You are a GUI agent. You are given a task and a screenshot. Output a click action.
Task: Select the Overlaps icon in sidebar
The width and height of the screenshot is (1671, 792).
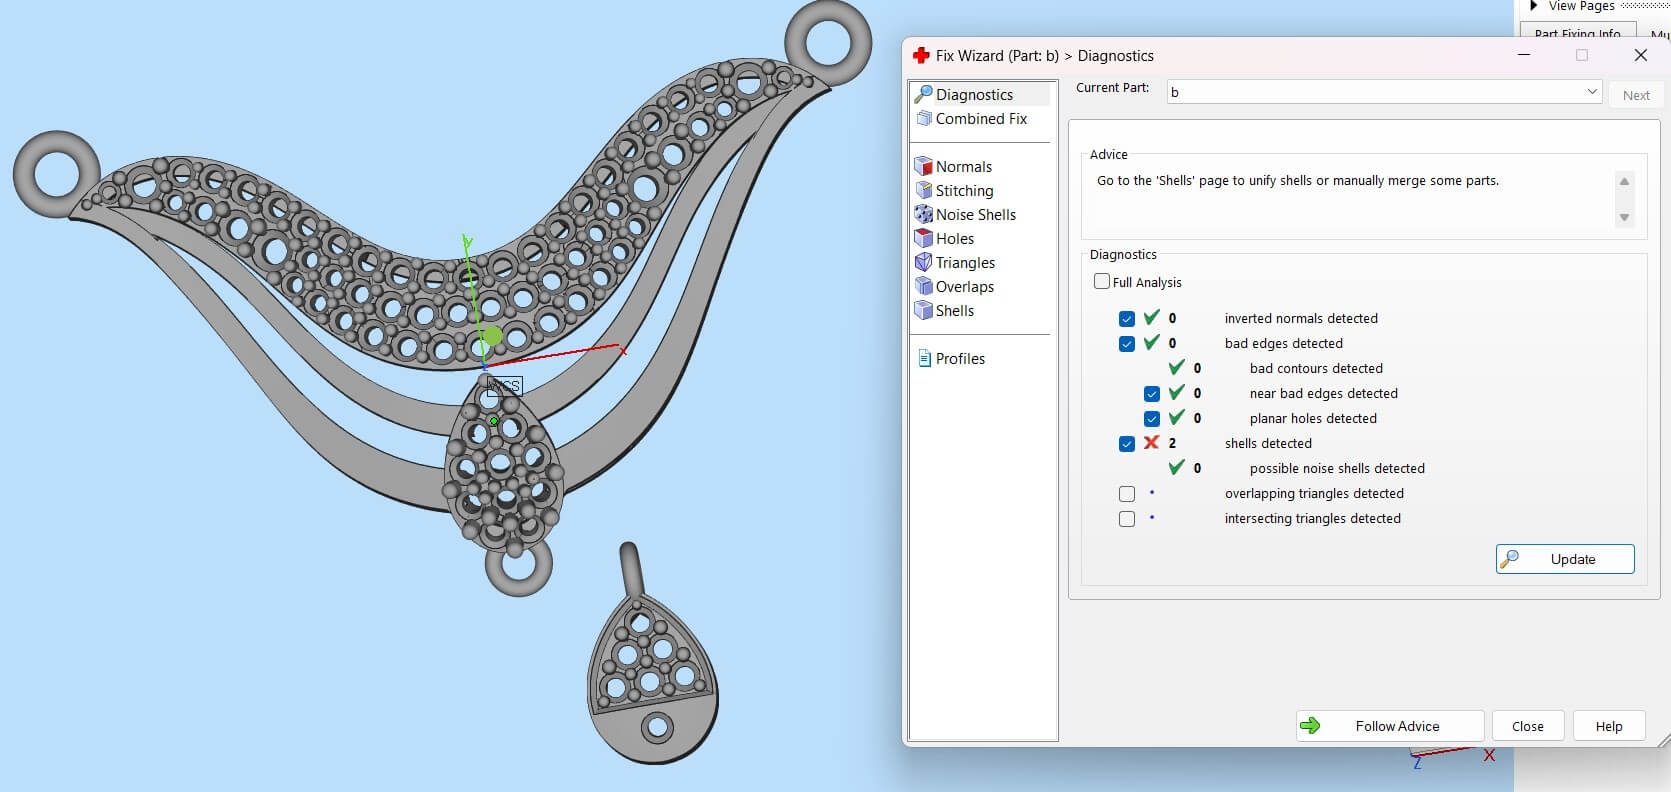click(924, 287)
